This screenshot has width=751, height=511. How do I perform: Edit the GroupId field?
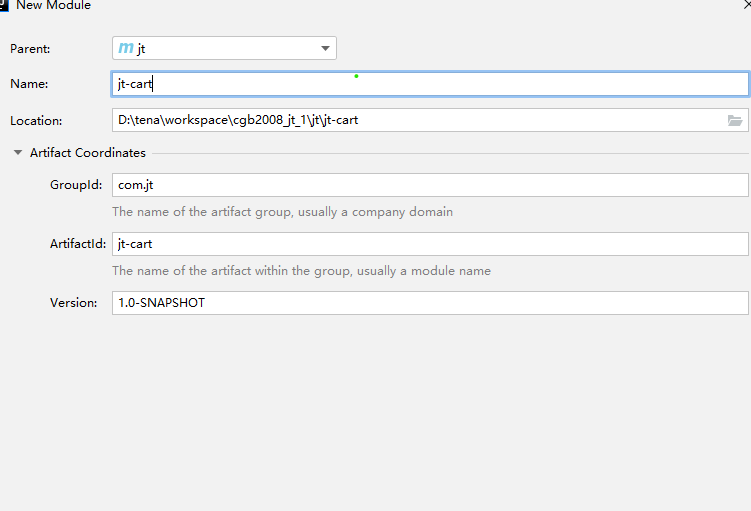[430, 185]
